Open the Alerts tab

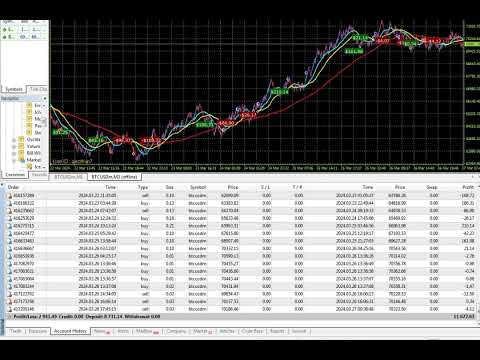point(123,331)
